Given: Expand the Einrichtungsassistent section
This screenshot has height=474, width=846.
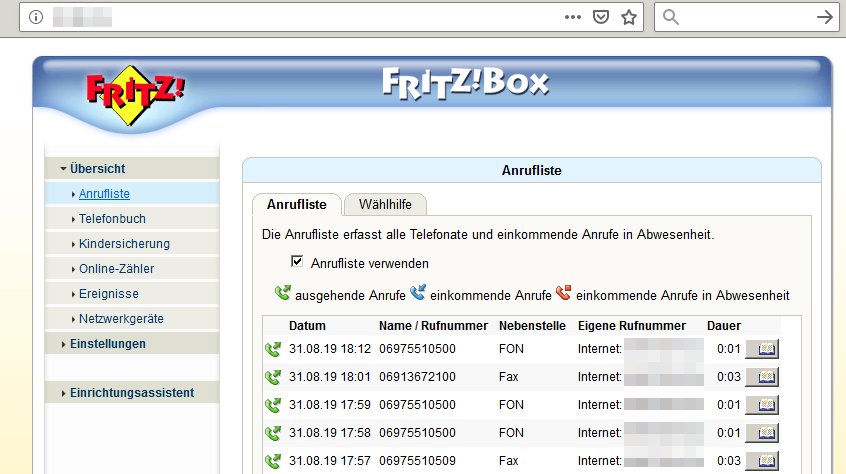Looking at the screenshot, I should pos(132,393).
